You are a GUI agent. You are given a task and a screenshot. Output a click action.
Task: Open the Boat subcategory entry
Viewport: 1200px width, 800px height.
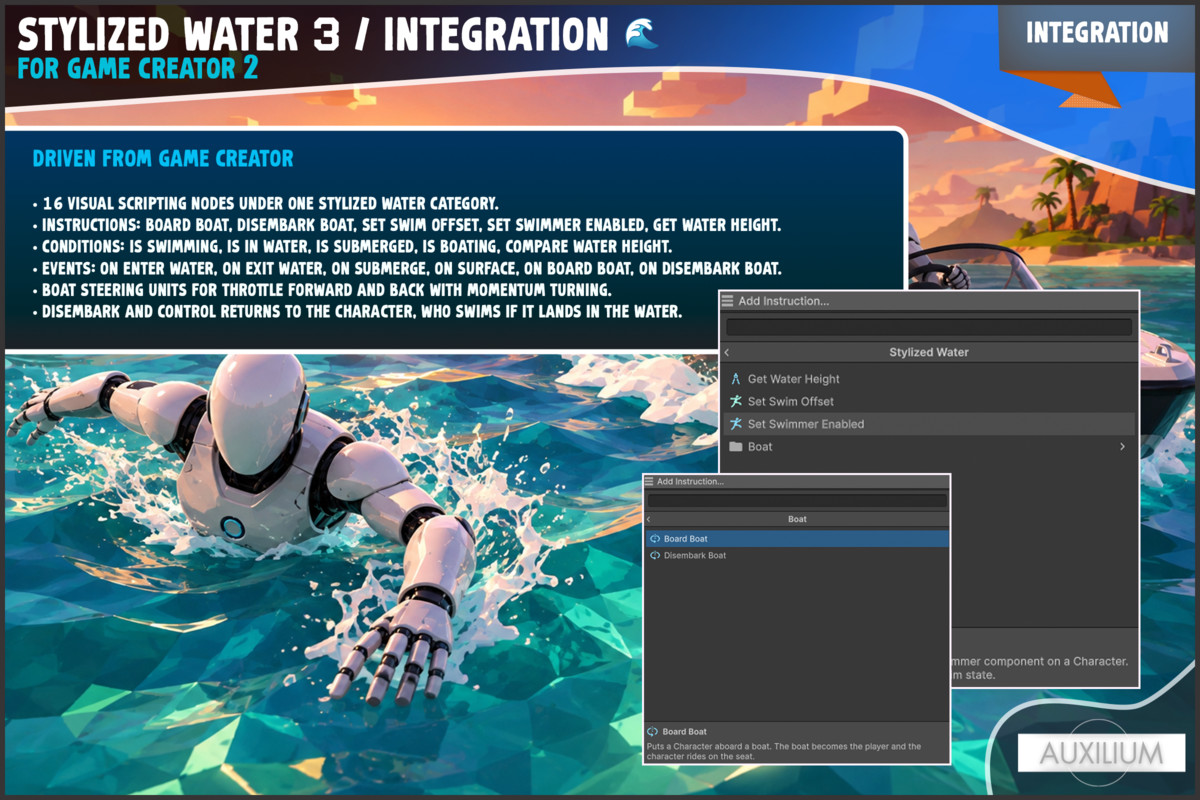929,447
